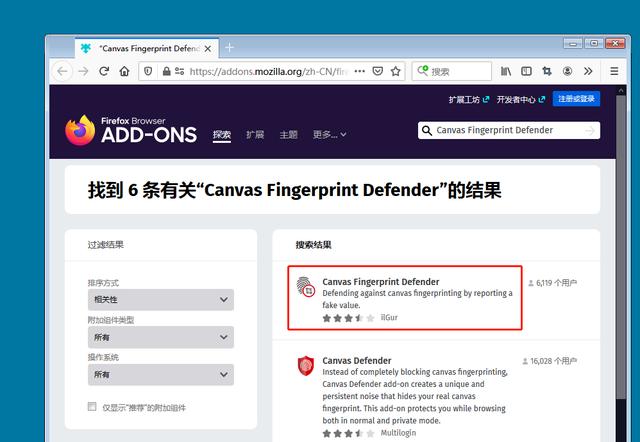Viewport: 640px width, 442px height.
Task: Reload the page with the refresh icon
Action: (104, 71)
